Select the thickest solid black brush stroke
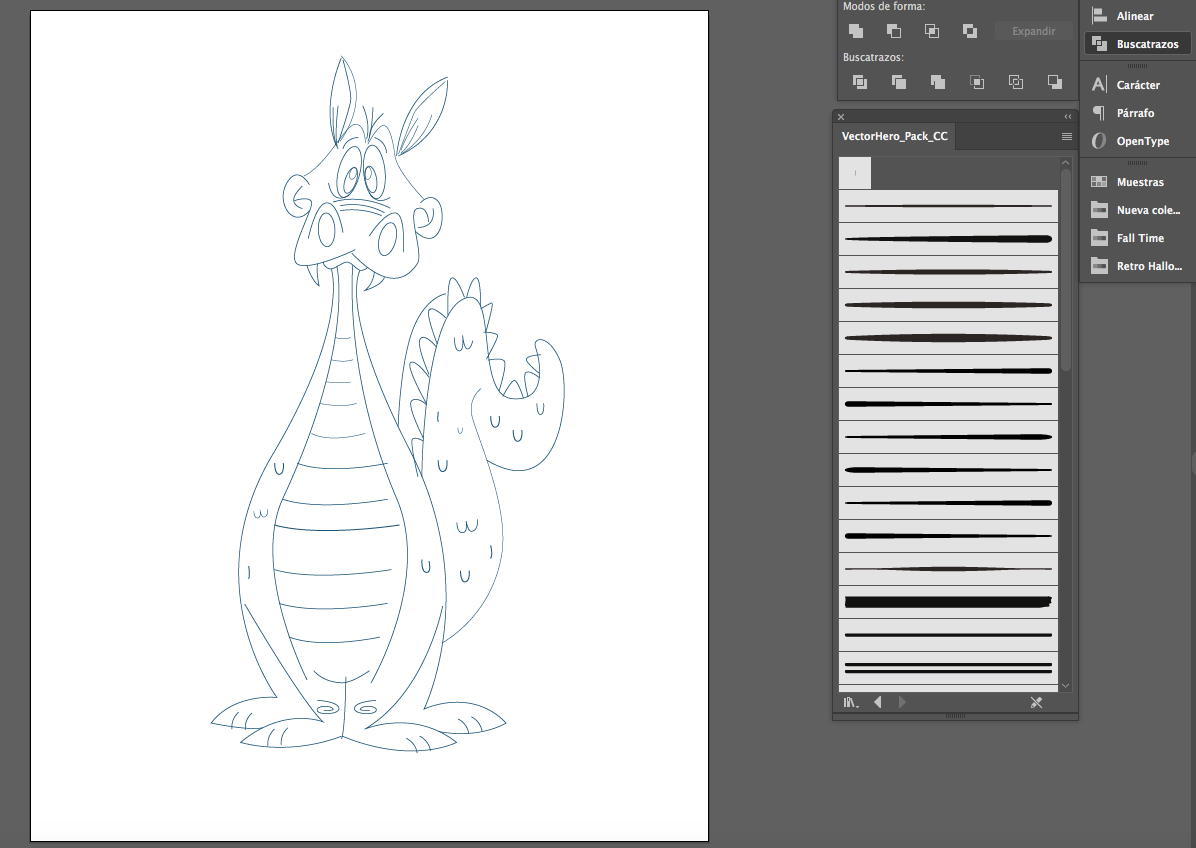The width and height of the screenshot is (1196, 848). click(x=948, y=602)
